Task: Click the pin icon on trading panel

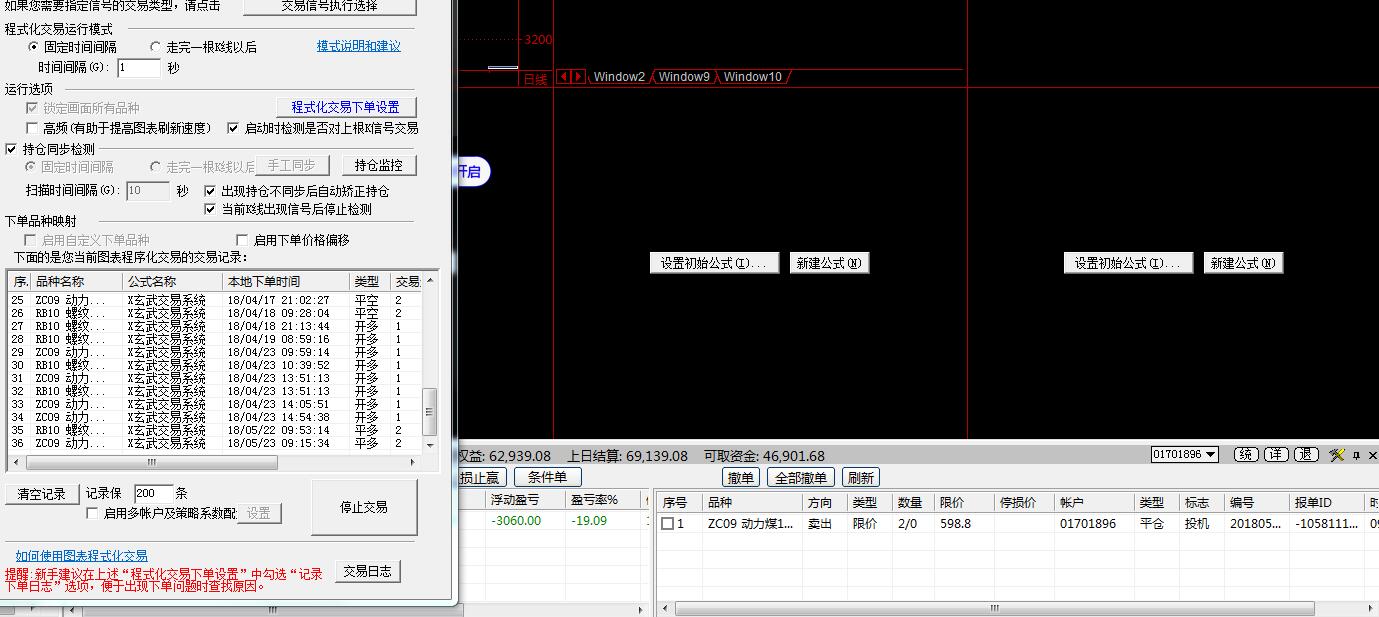Action: pos(1357,455)
